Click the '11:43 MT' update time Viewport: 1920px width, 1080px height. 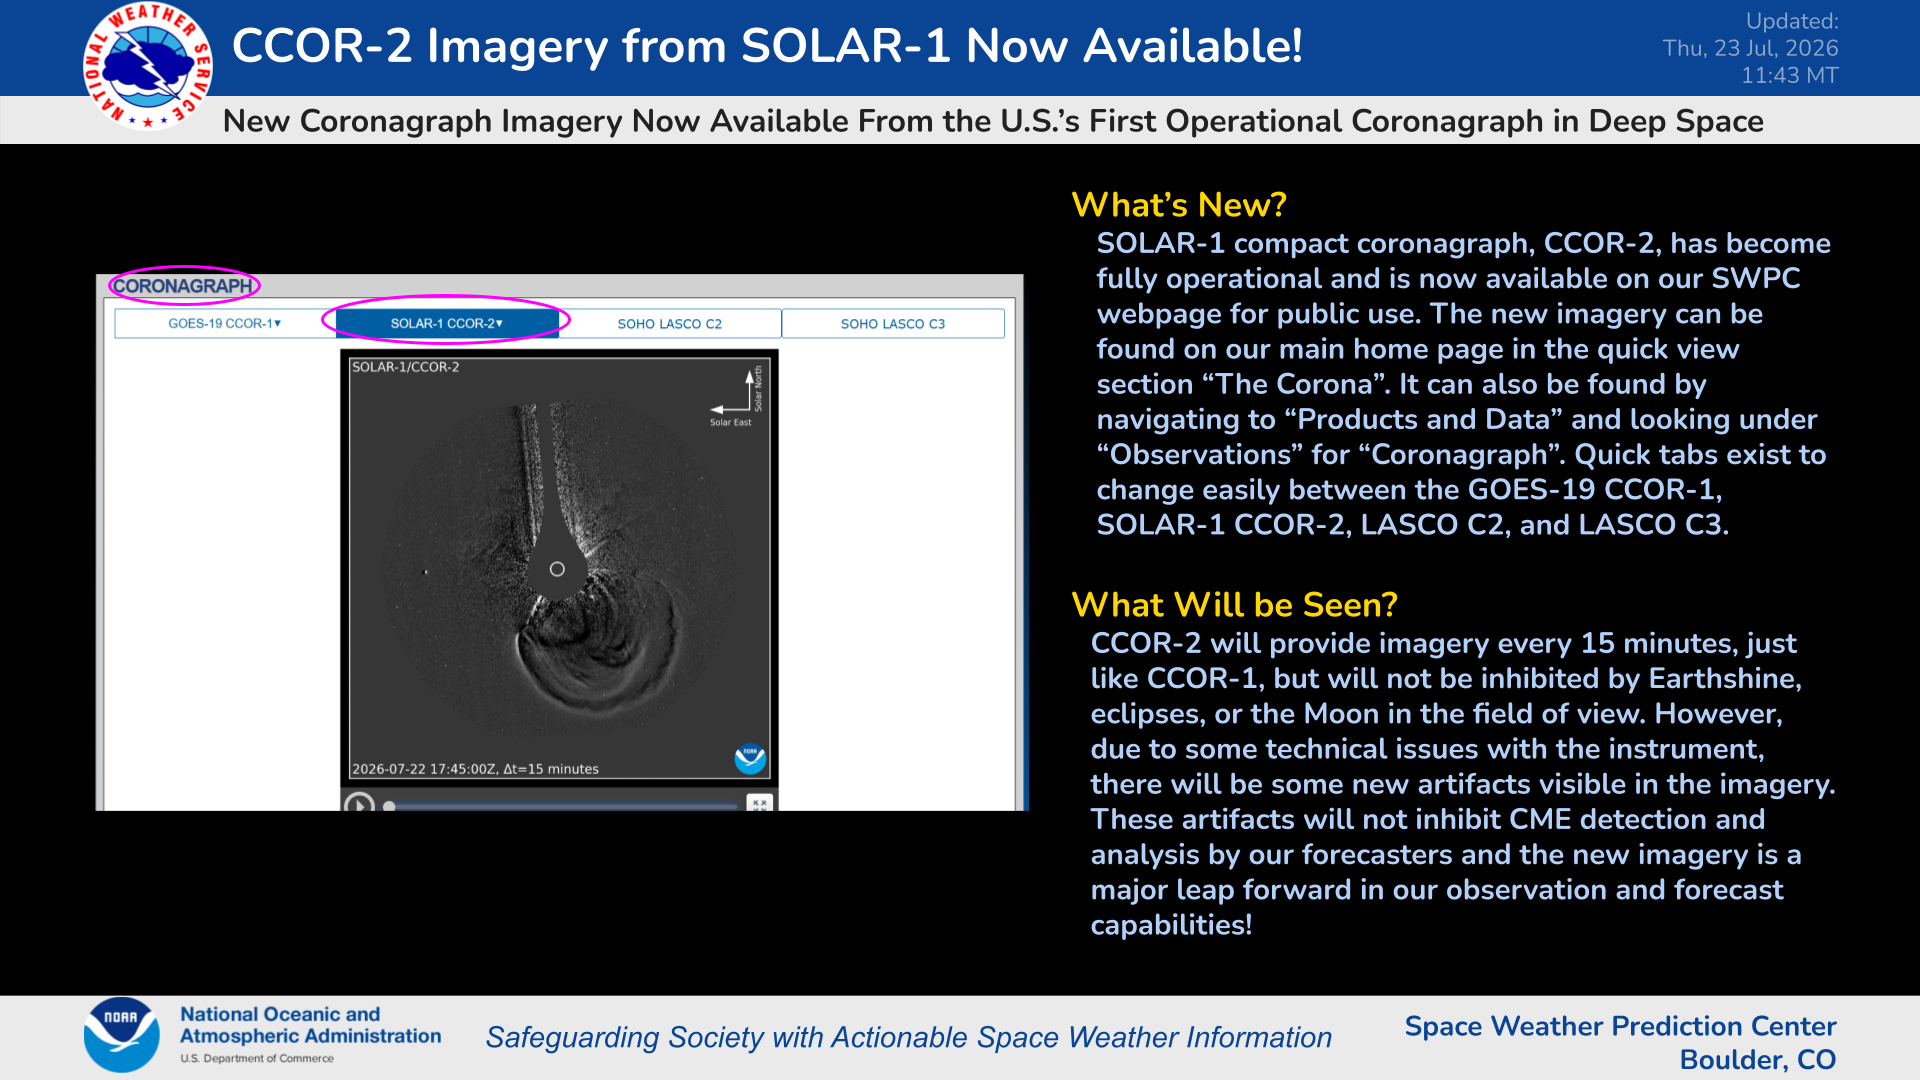pyautogui.click(x=1789, y=75)
